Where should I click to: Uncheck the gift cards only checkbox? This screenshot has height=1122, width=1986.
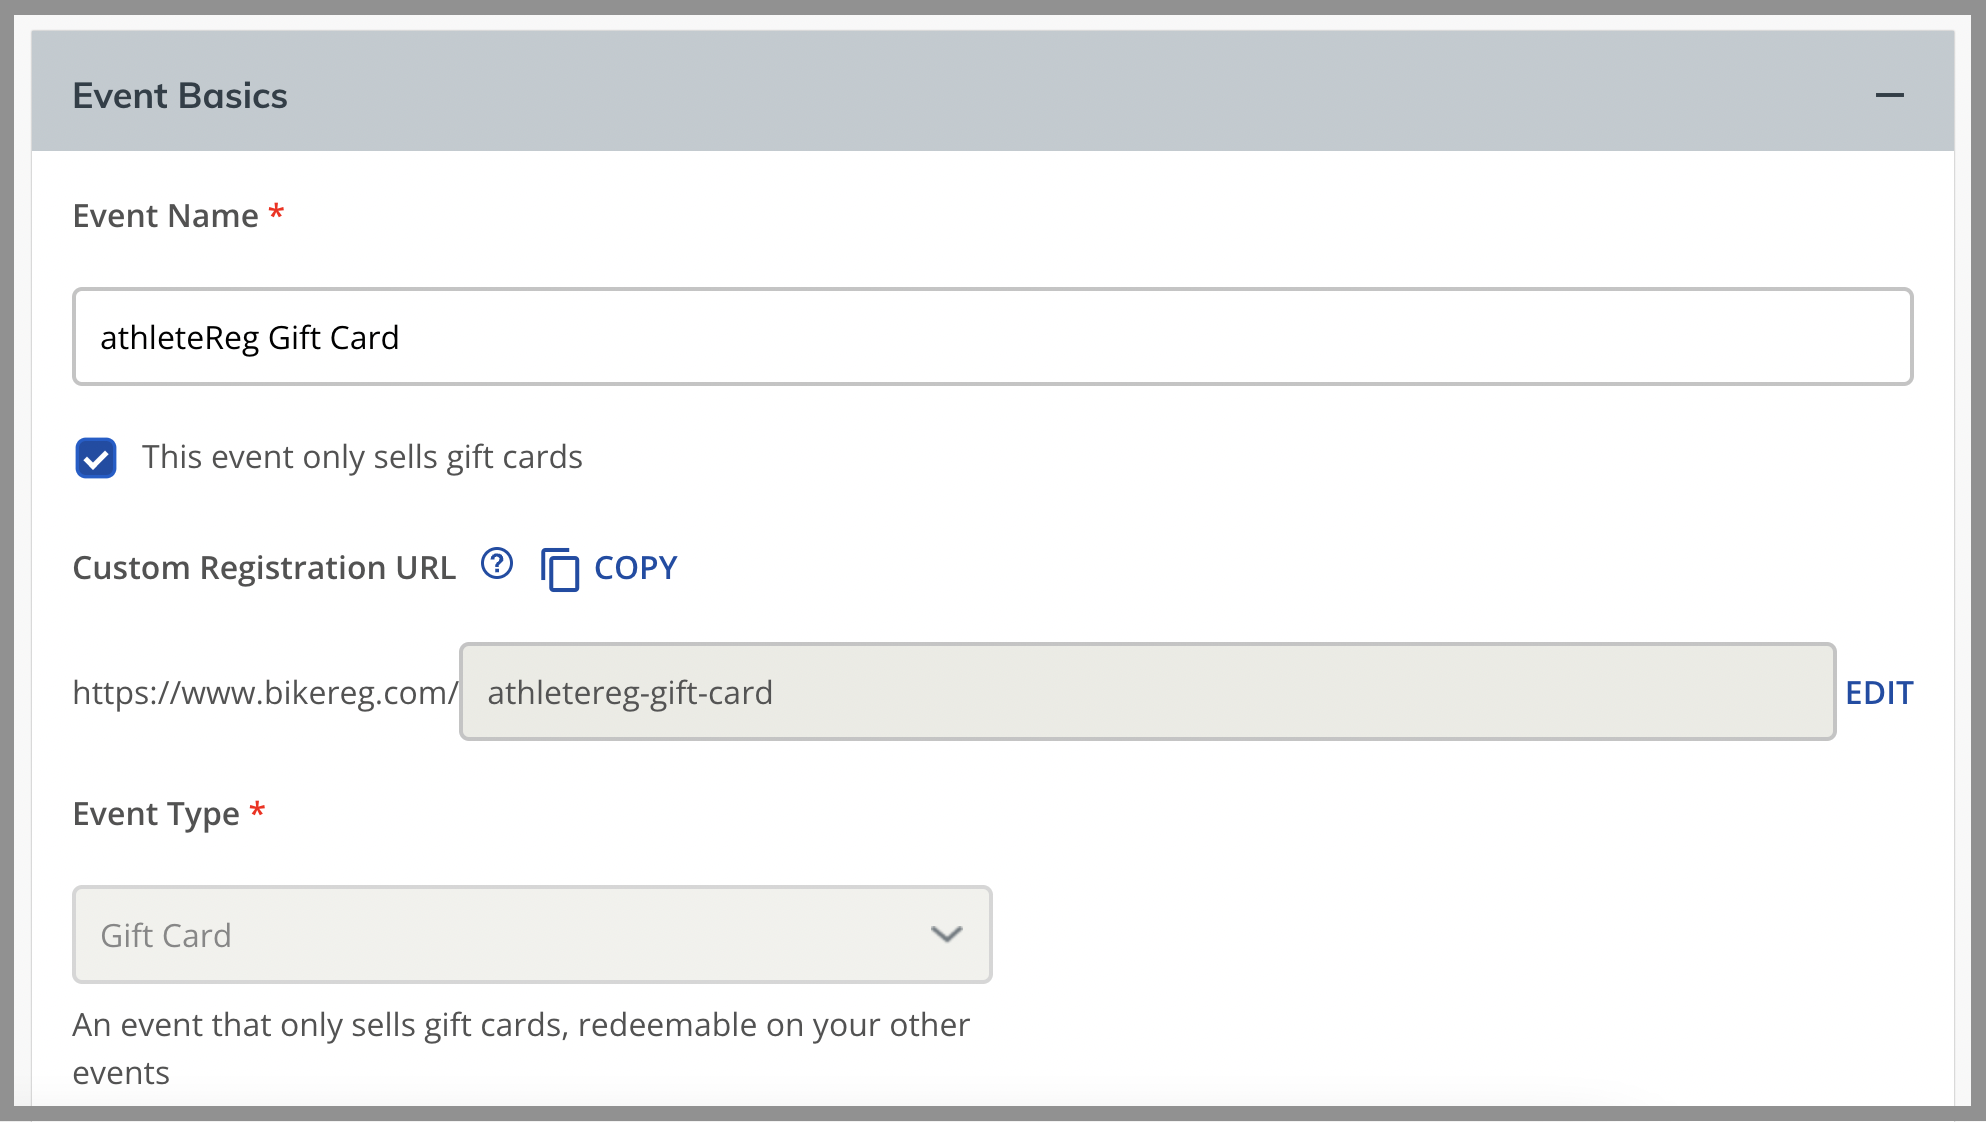(96, 458)
